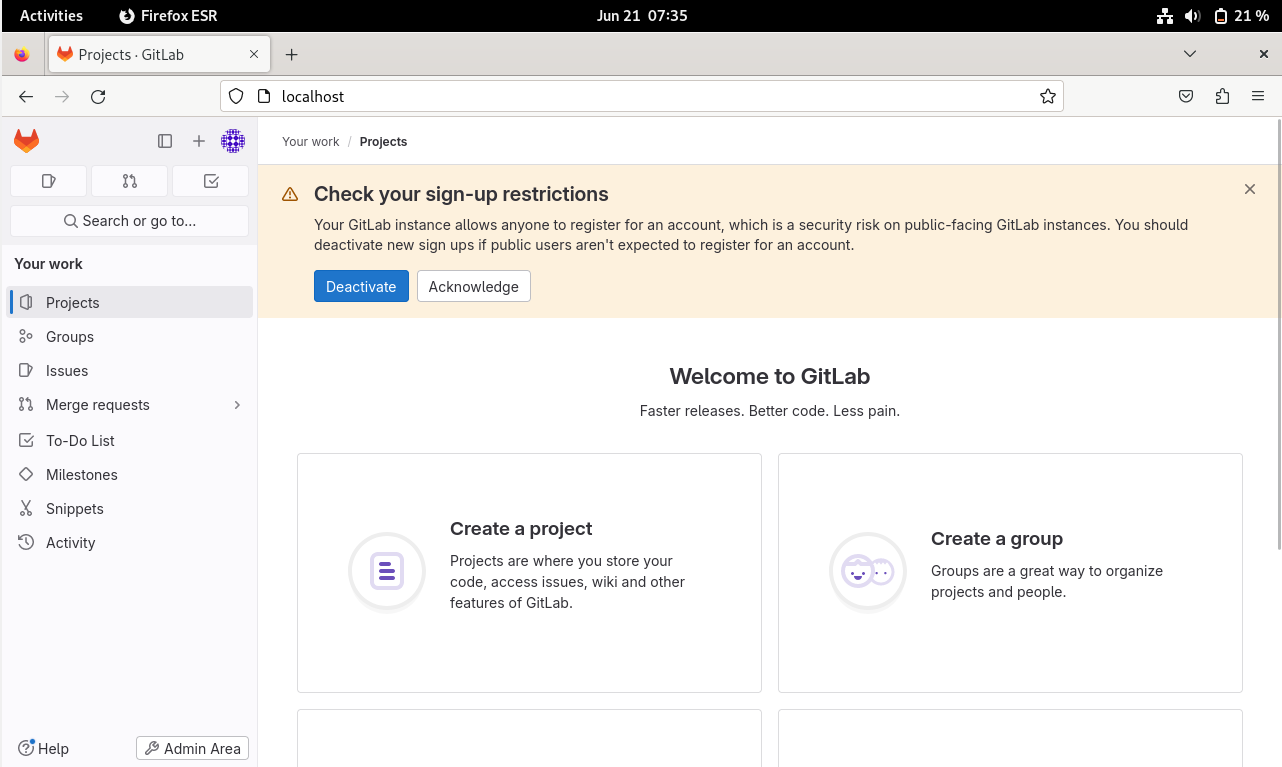Click the browser forward arrow
Viewport: 1282px width, 767px height.
click(62, 96)
